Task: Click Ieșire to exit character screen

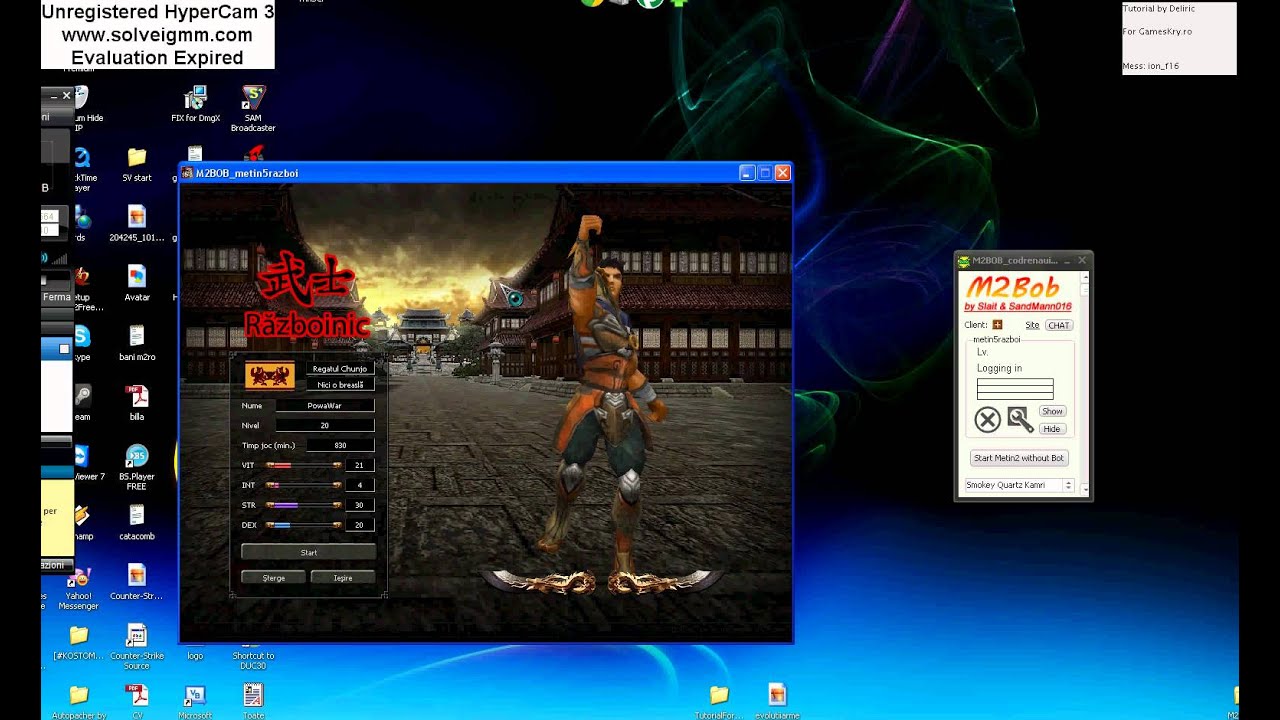Action: (343, 578)
